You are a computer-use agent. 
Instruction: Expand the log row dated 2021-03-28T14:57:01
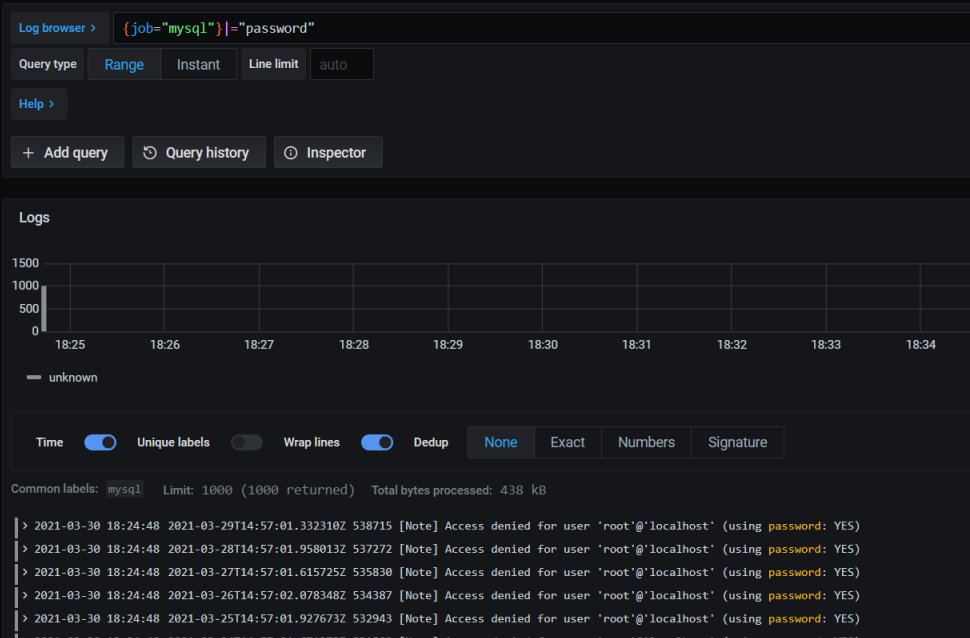click(25, 549)
